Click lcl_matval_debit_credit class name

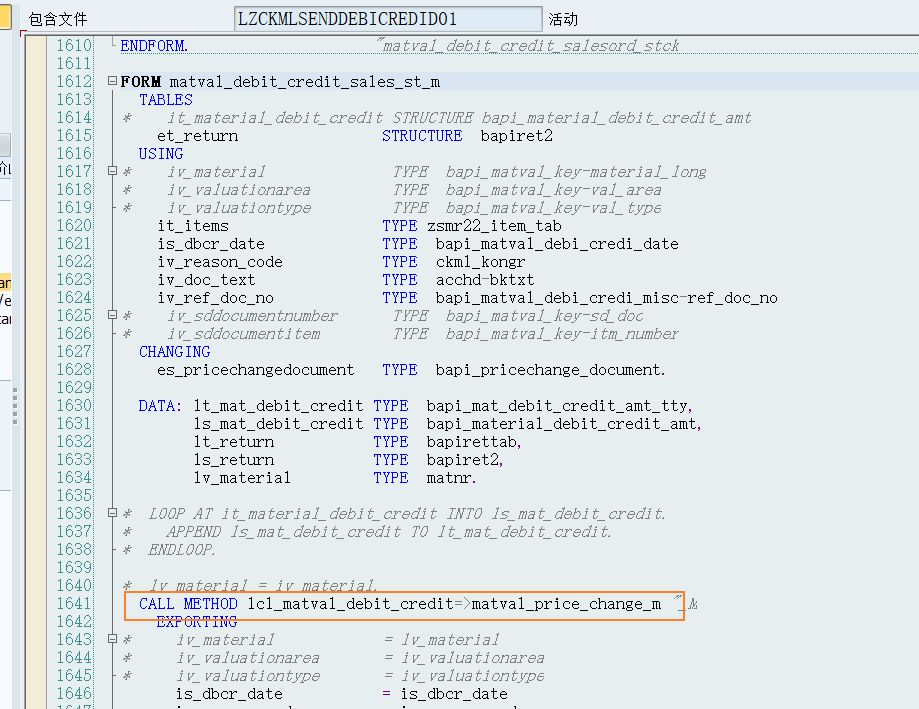pos(350,604)
